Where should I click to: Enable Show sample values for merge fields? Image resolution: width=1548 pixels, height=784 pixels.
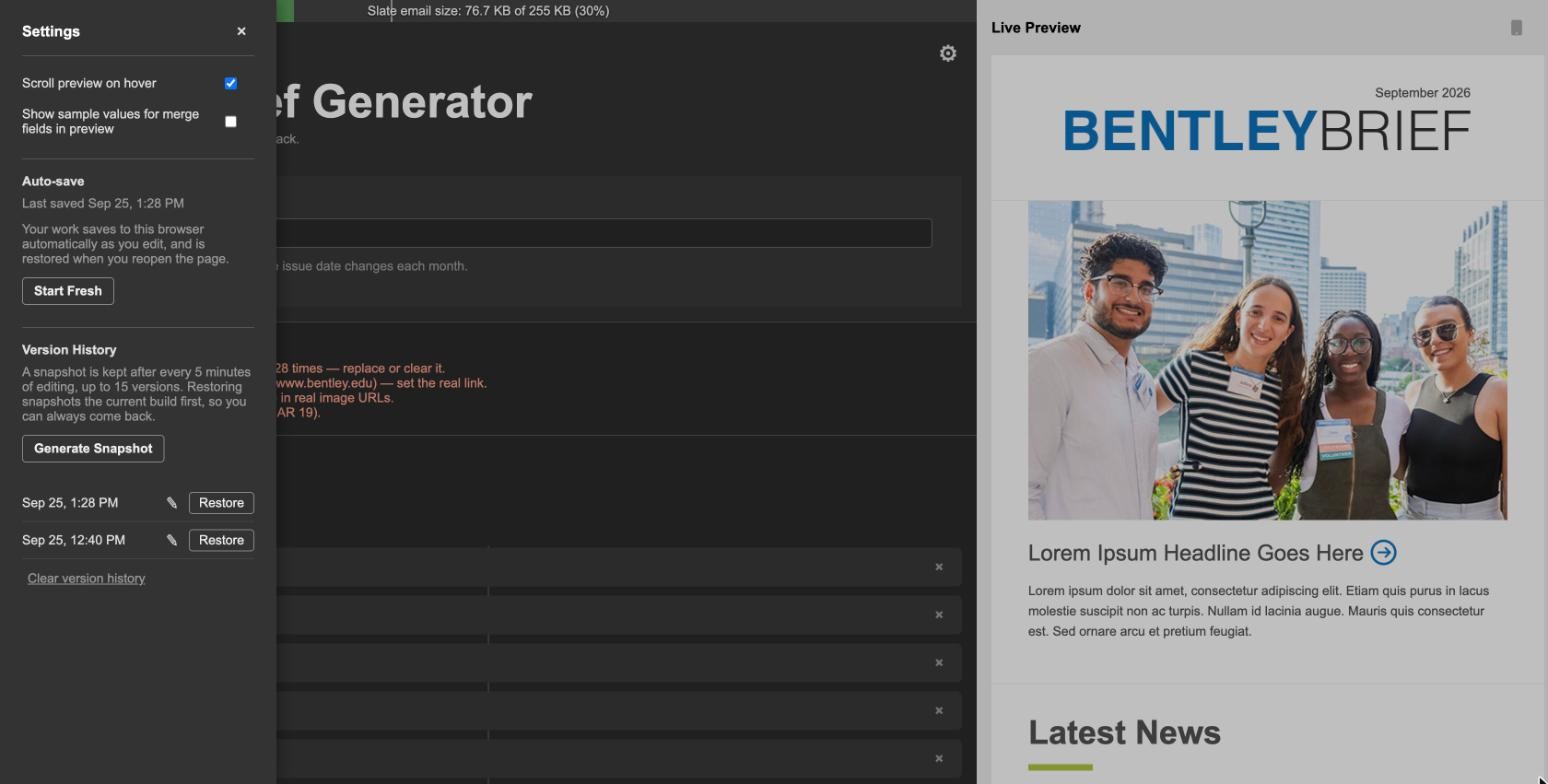(x=231, y=121)
